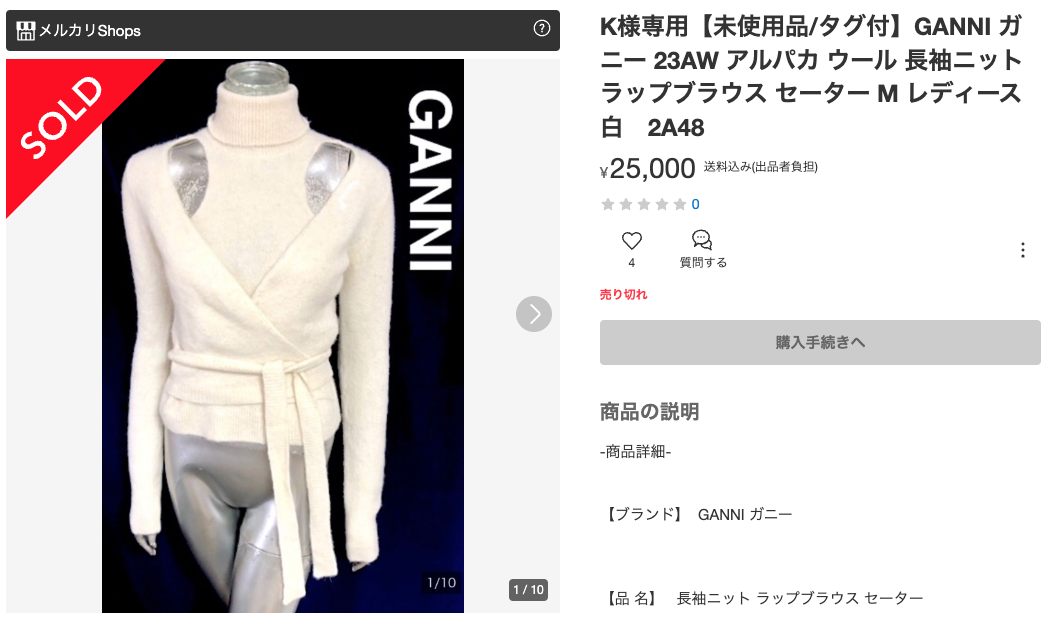1048x627 pixels.
Task: Show next product image arrow
Action: pos(533,314)
